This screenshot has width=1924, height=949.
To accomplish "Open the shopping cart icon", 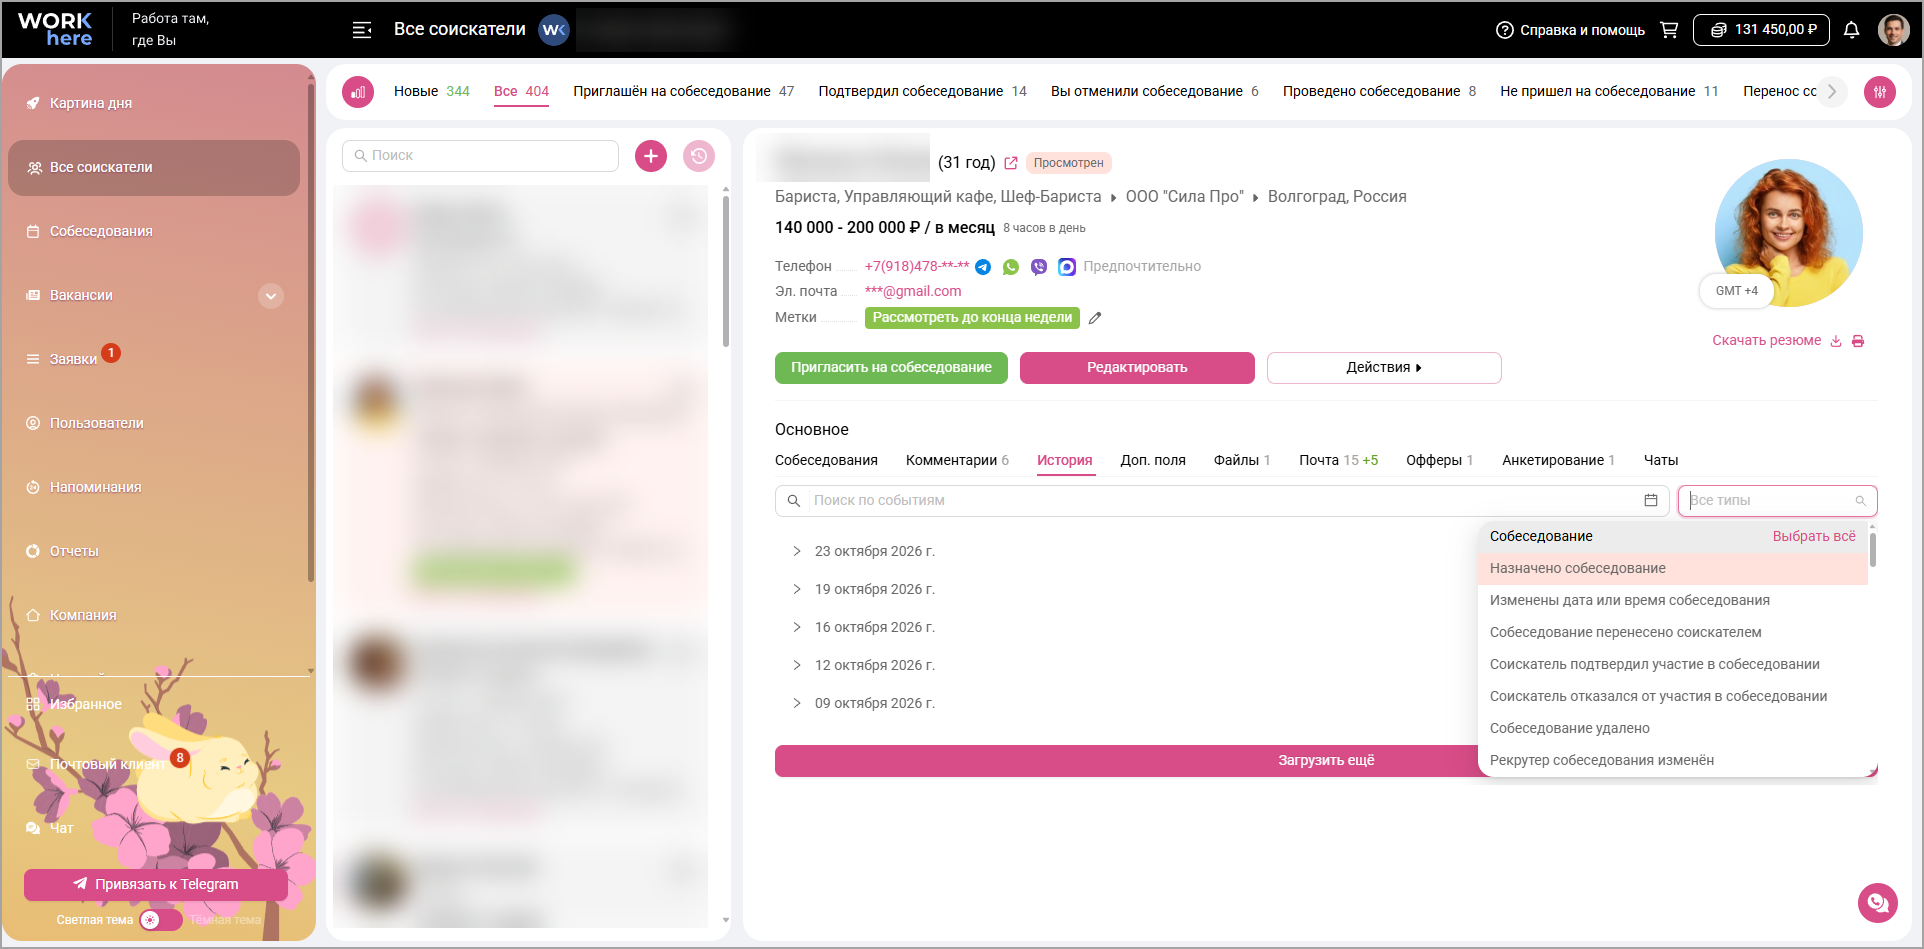I will coord(1669,30).
